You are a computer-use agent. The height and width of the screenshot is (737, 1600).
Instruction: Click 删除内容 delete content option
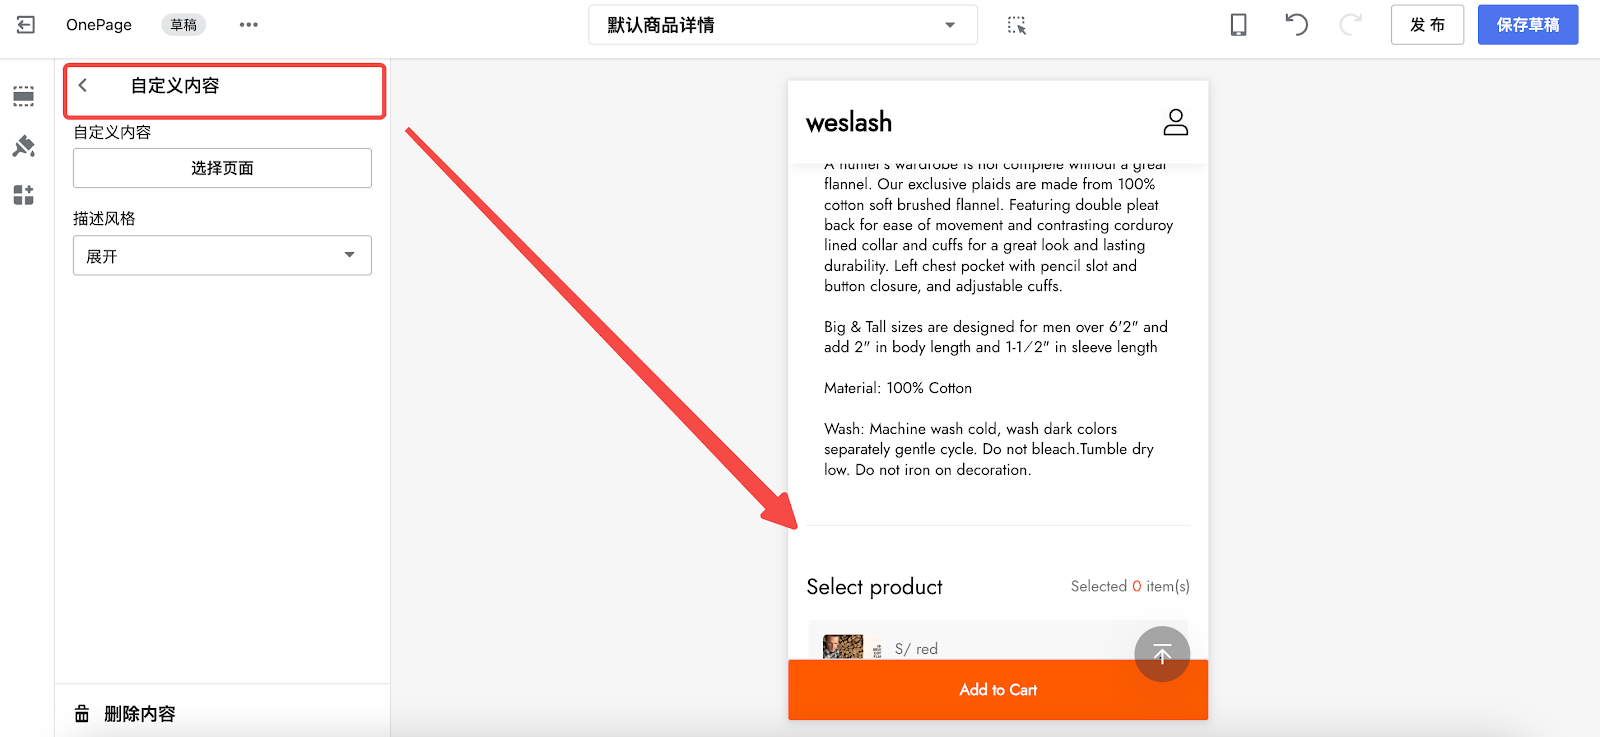pos(125,714)
